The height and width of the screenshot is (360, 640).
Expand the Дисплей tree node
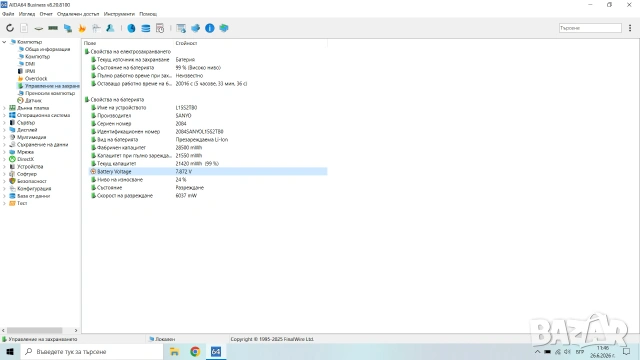click(x=4, y=130)
